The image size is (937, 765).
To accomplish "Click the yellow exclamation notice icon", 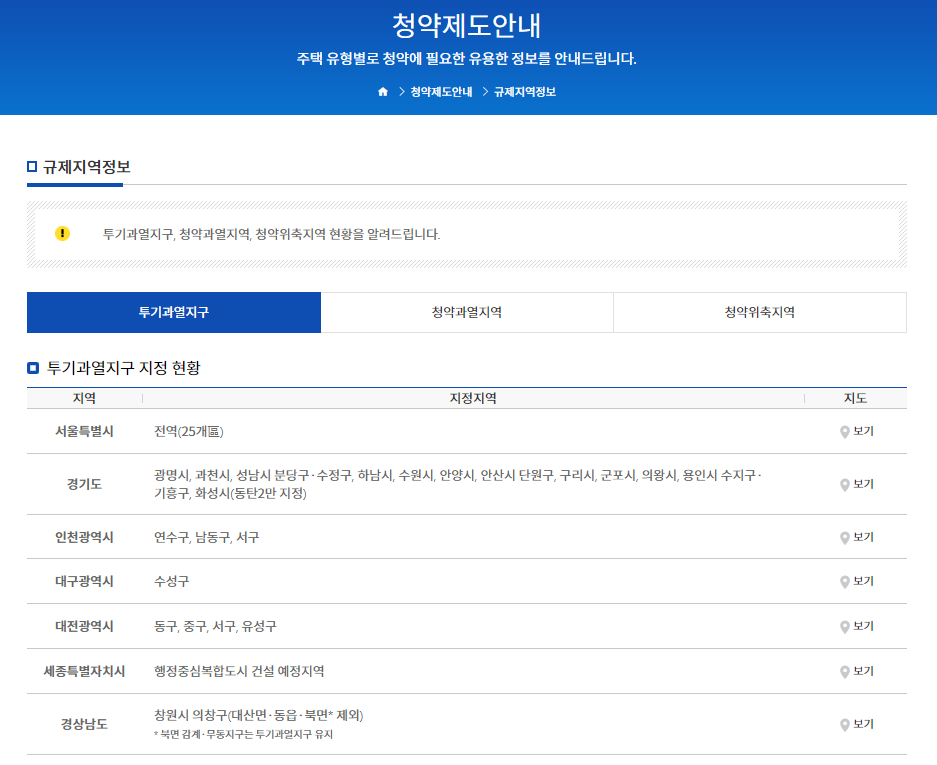I will (x=62, y=233).
